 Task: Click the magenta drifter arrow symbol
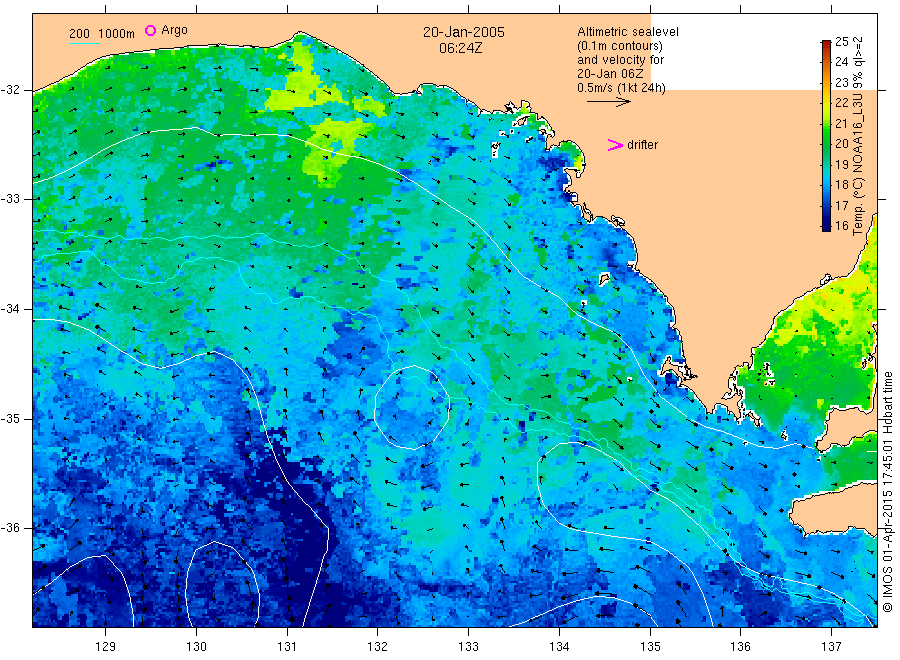point(615,145)
